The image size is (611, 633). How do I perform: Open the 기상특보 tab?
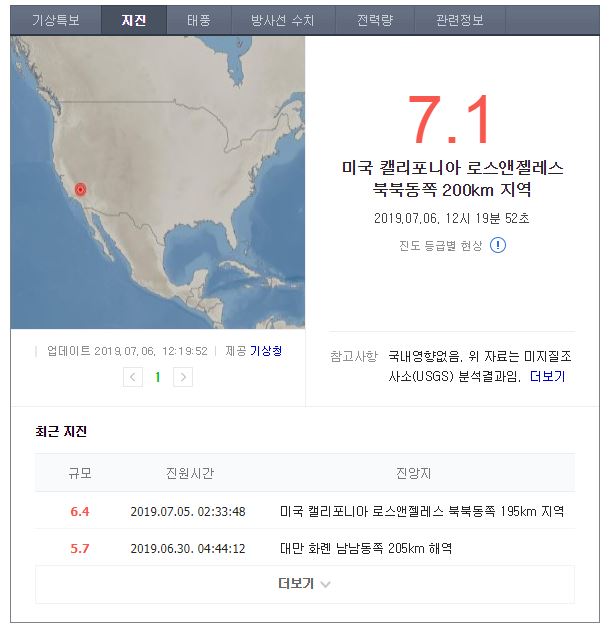tap(56, 20)
